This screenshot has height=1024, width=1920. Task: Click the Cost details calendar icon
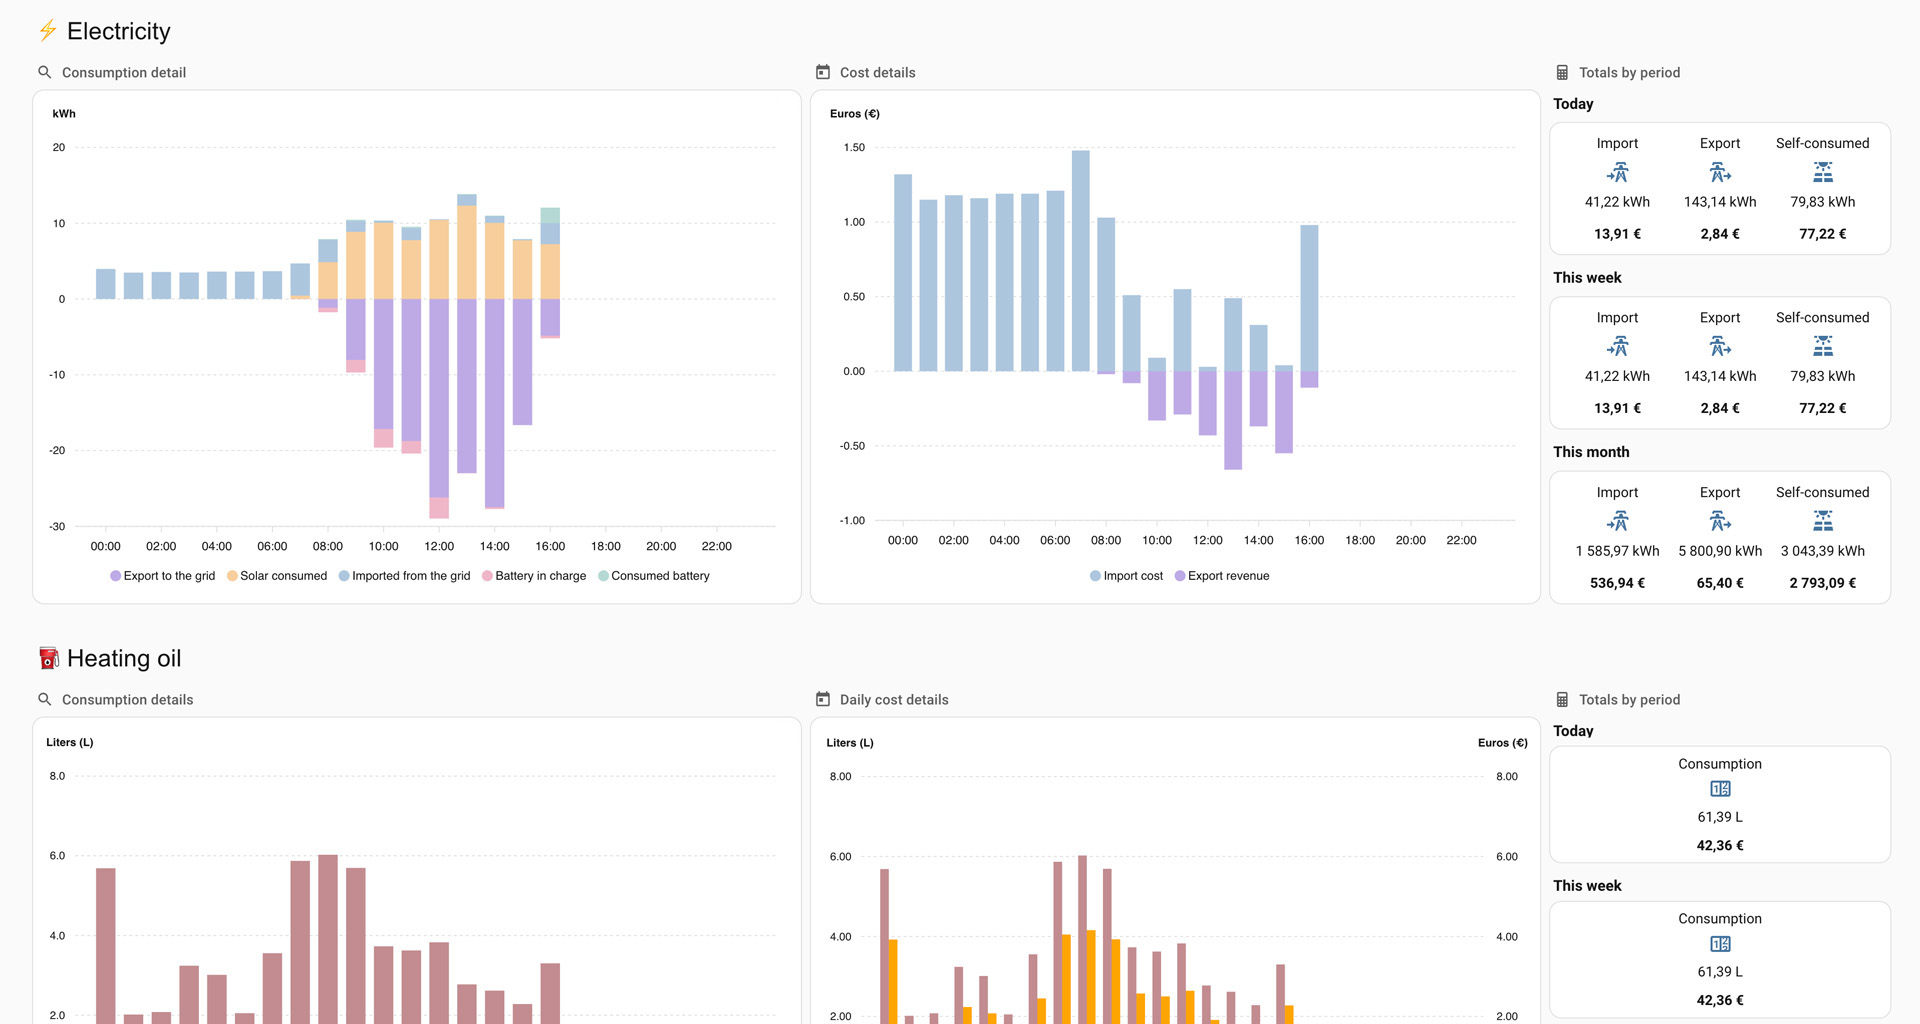point(823,72)
